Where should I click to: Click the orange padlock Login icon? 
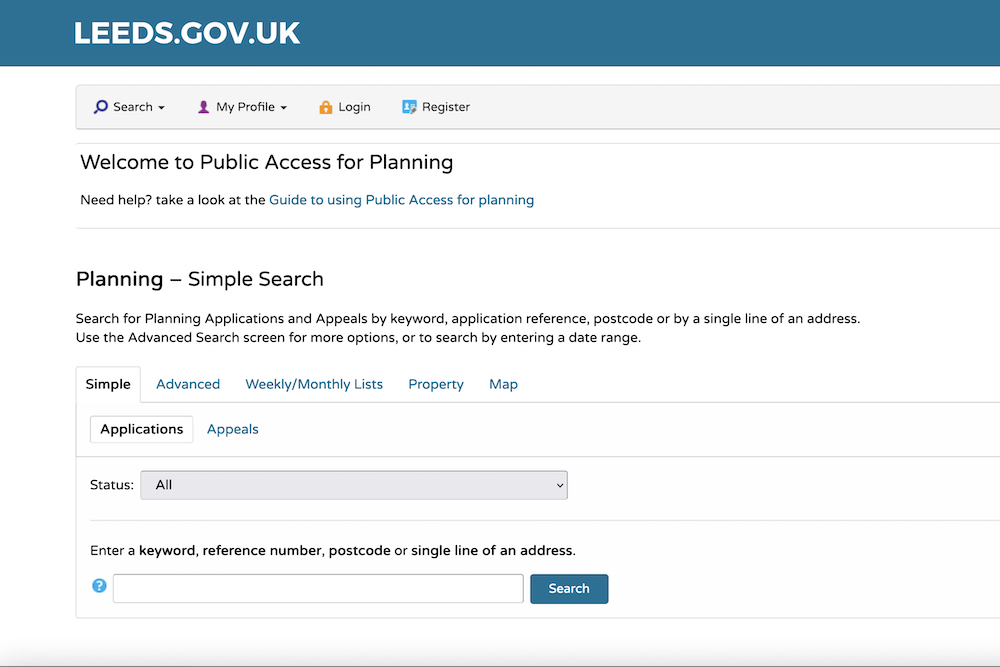325,107
